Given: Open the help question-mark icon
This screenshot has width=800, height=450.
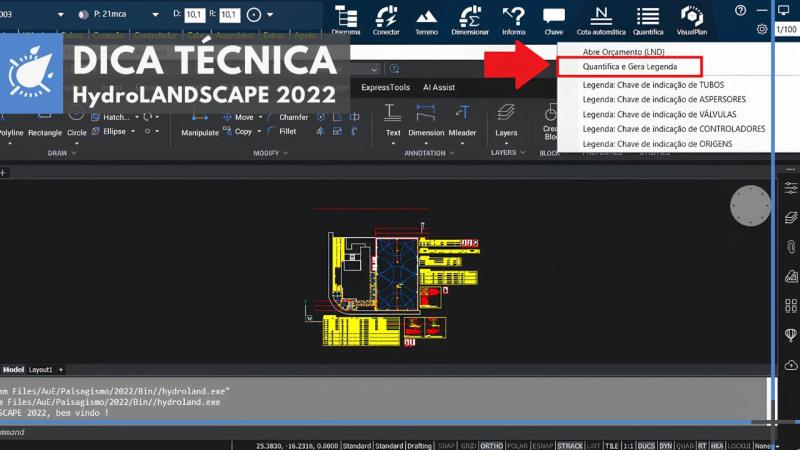Looking at the screenshot, I should coord(740,10).
